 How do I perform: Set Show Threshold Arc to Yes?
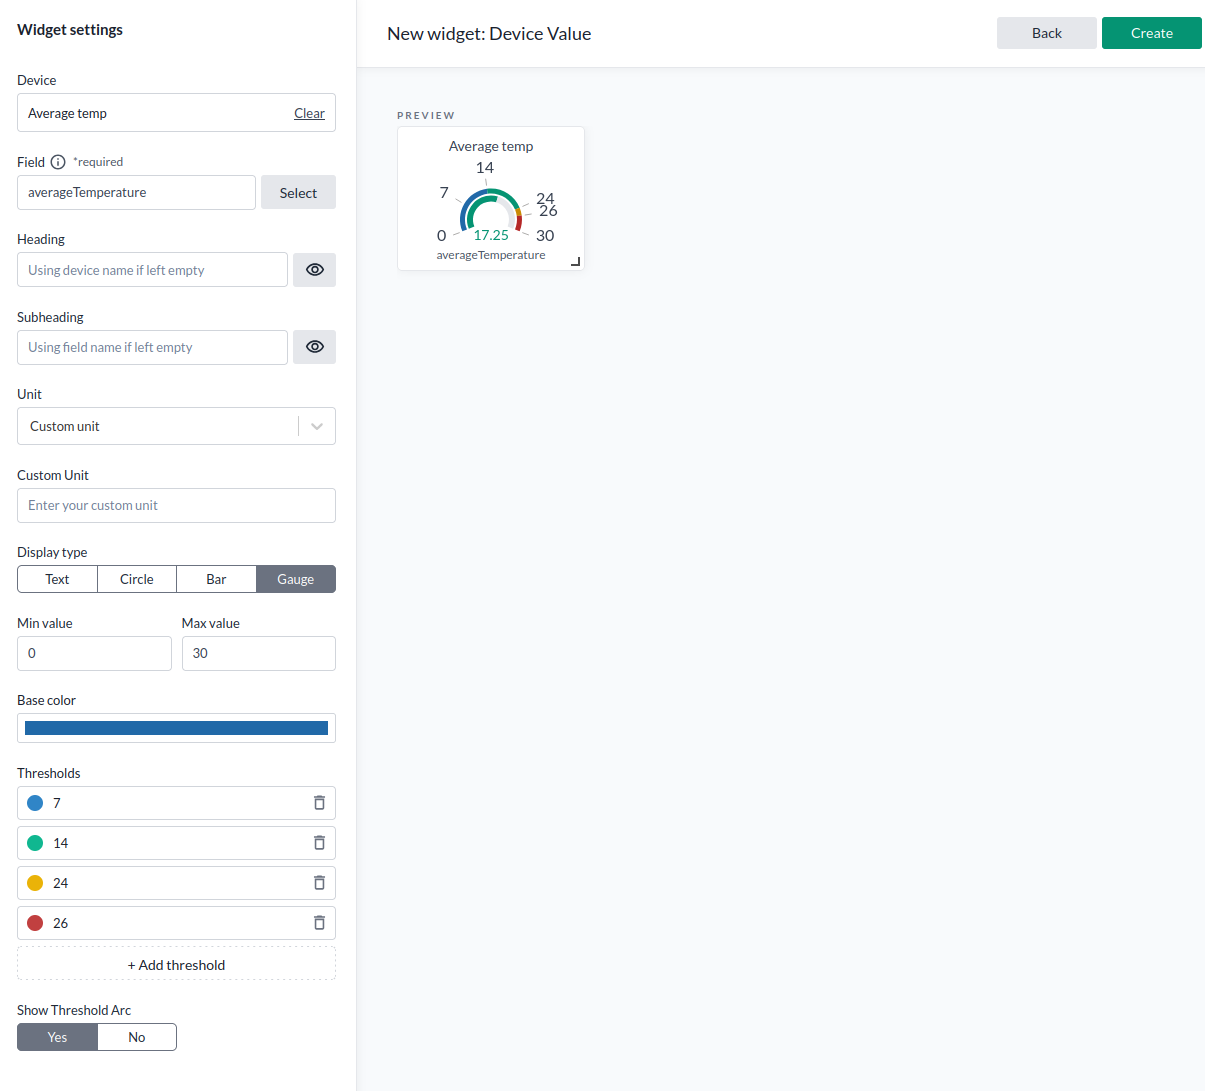tap(57, 1037)
